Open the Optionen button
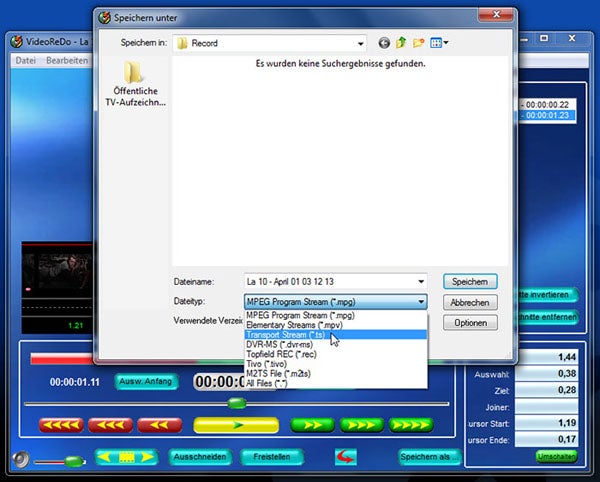The image size is (600, 482). (x=470, y=323)
